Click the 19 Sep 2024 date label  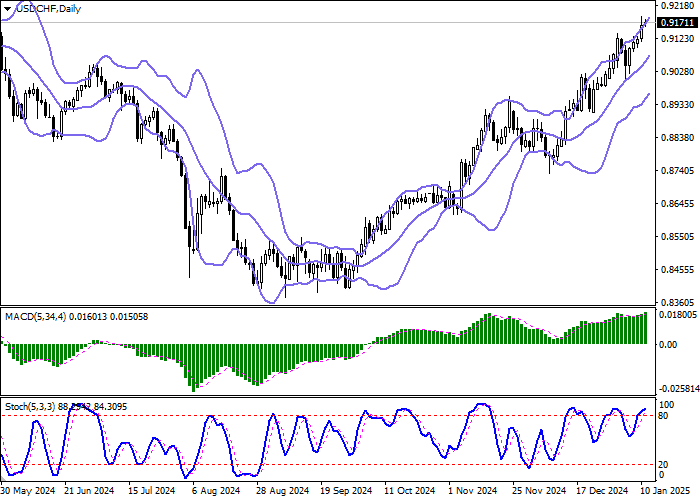pos(345,492)
